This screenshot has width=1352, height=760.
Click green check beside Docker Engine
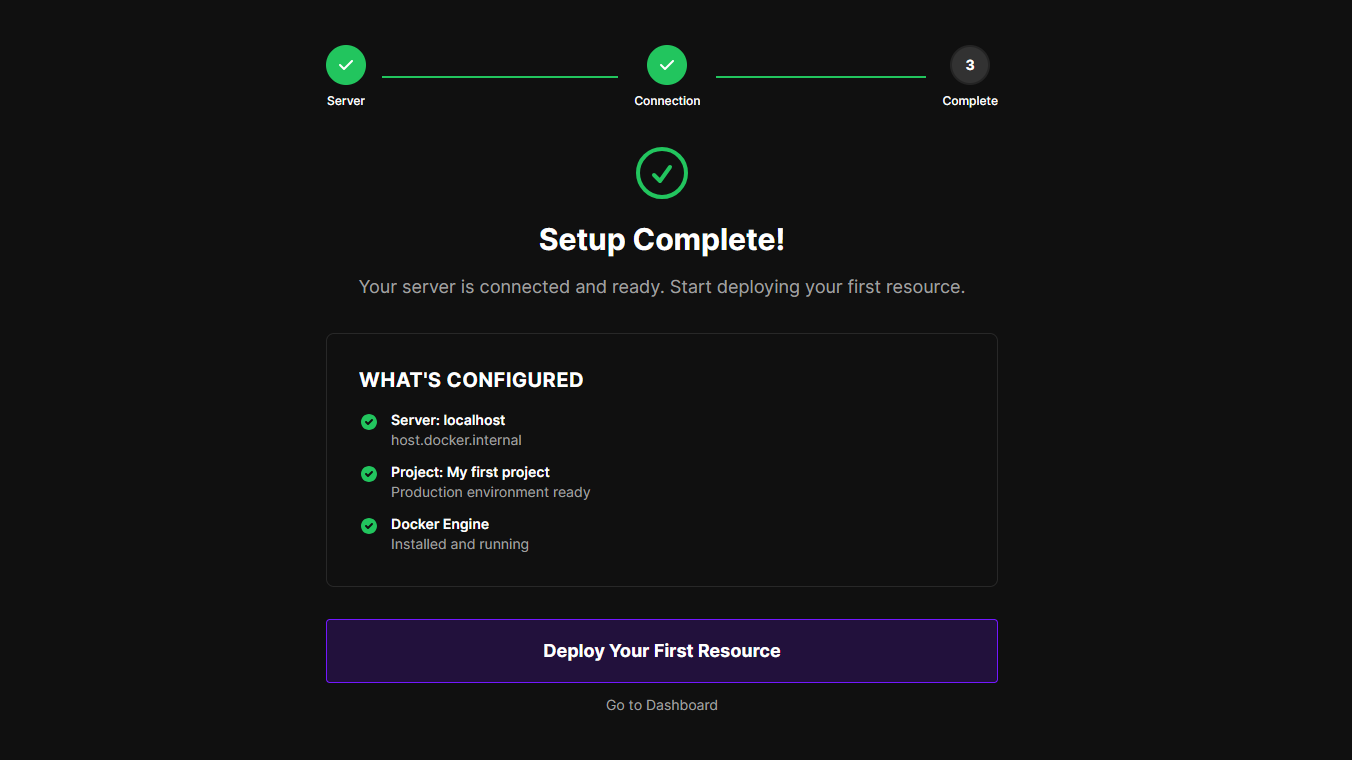tap(369, 526)
